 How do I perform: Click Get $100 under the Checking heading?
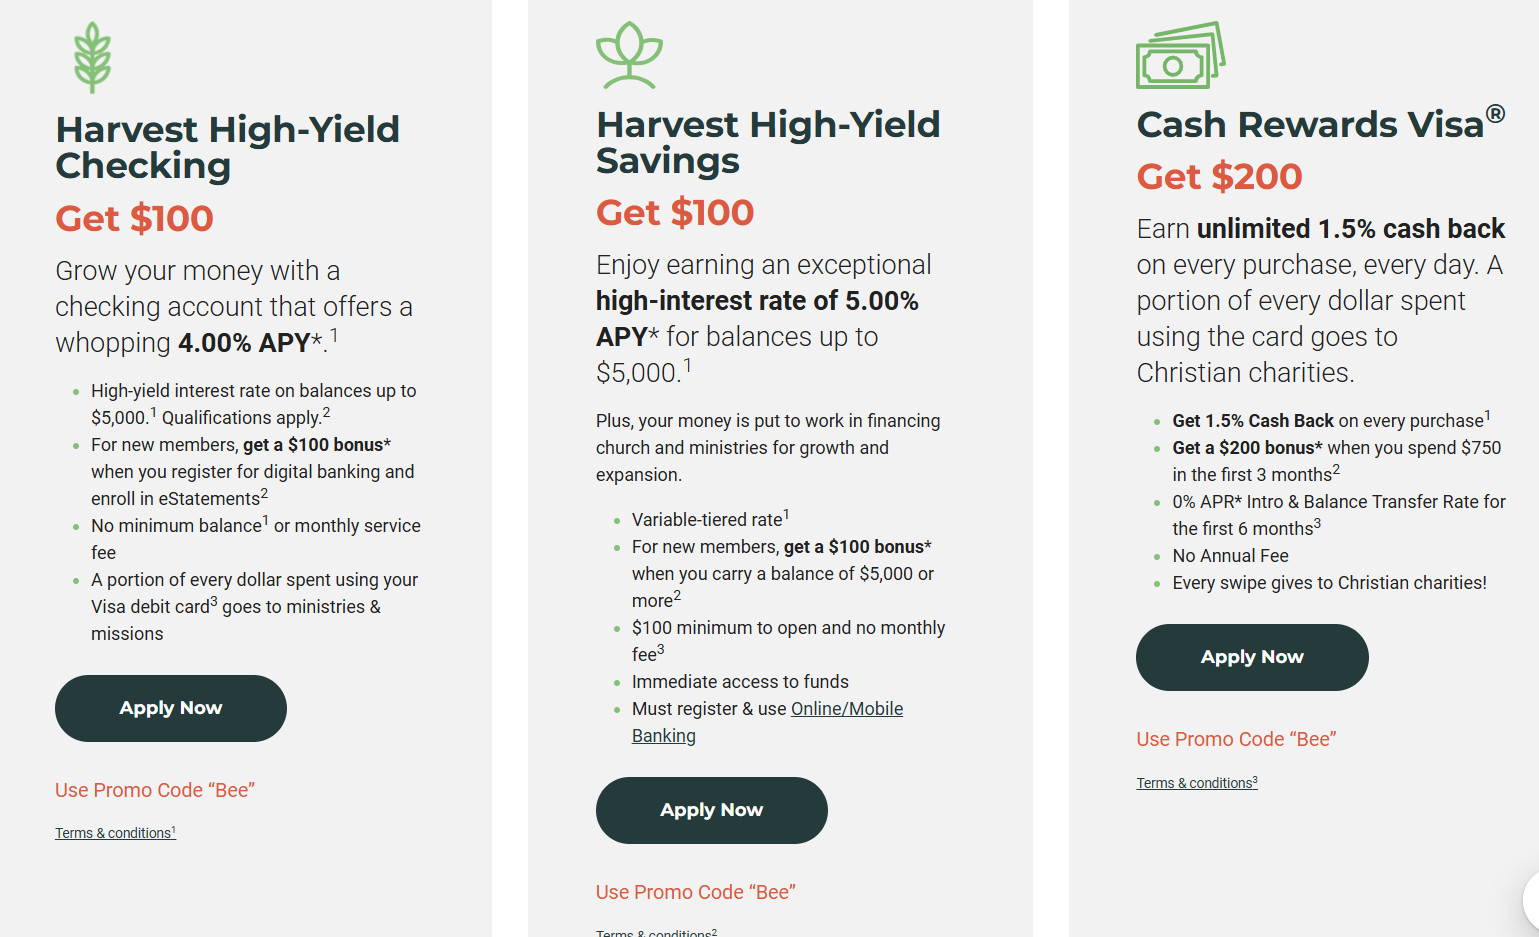coord(134,218)
